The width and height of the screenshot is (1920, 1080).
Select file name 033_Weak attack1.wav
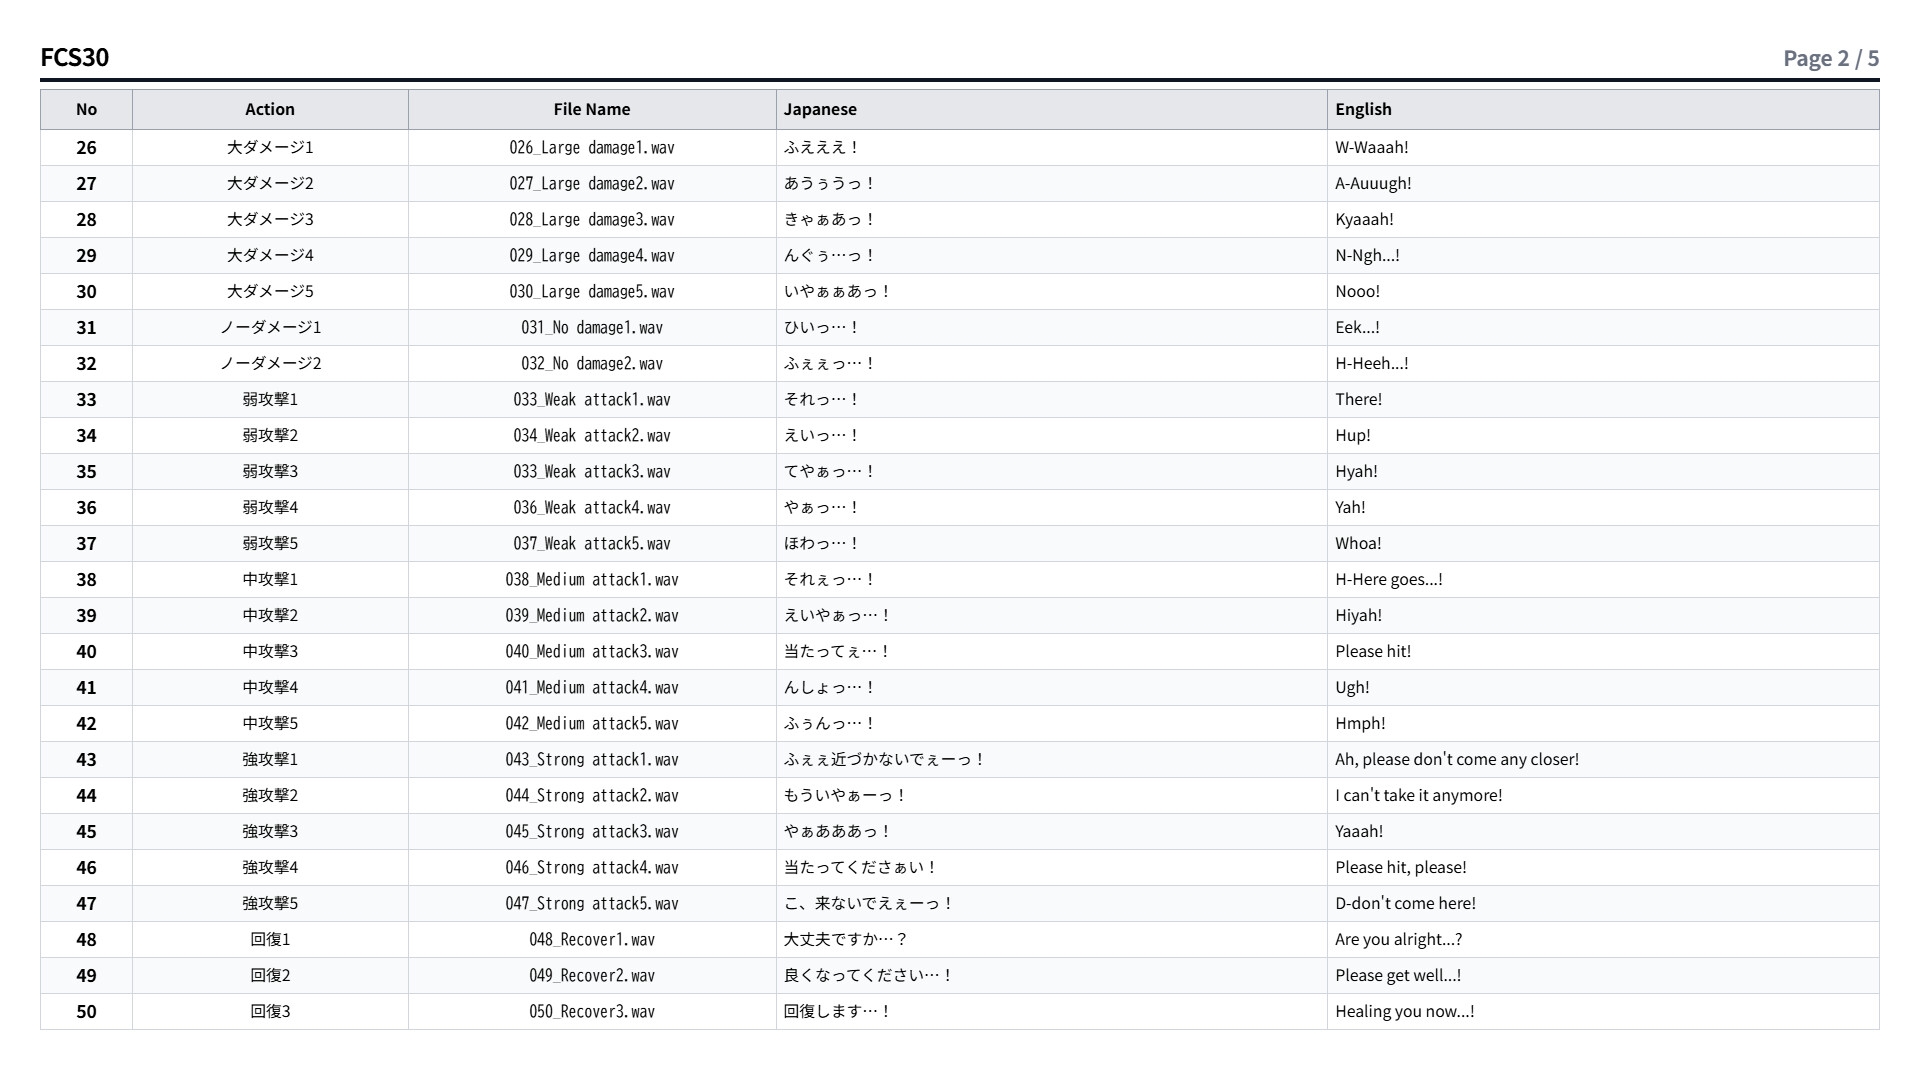(592, 399)
